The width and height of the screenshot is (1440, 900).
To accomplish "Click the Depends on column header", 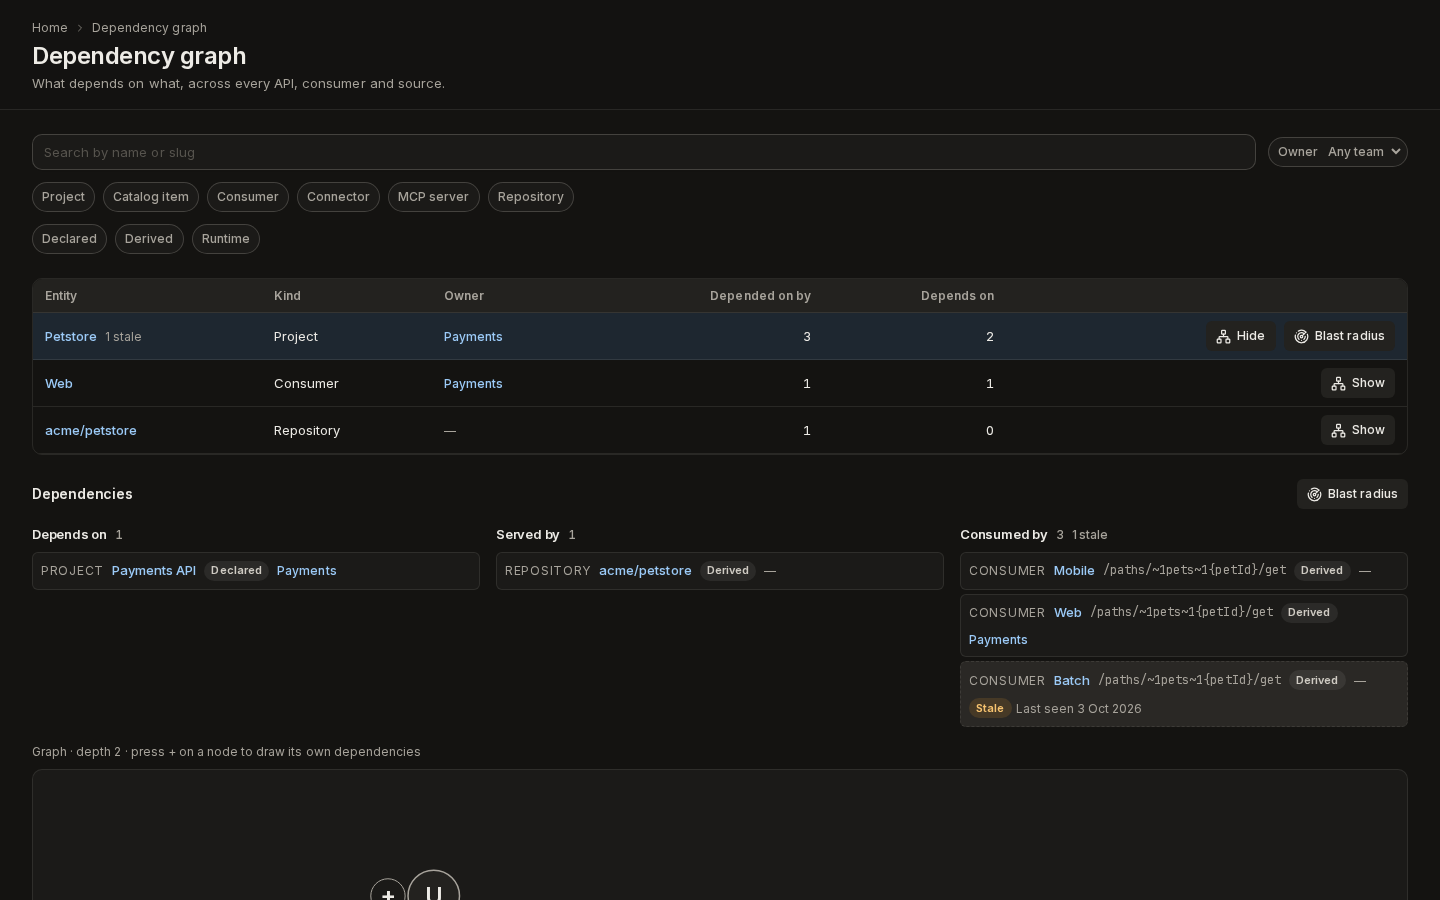I will coord(957,296).
